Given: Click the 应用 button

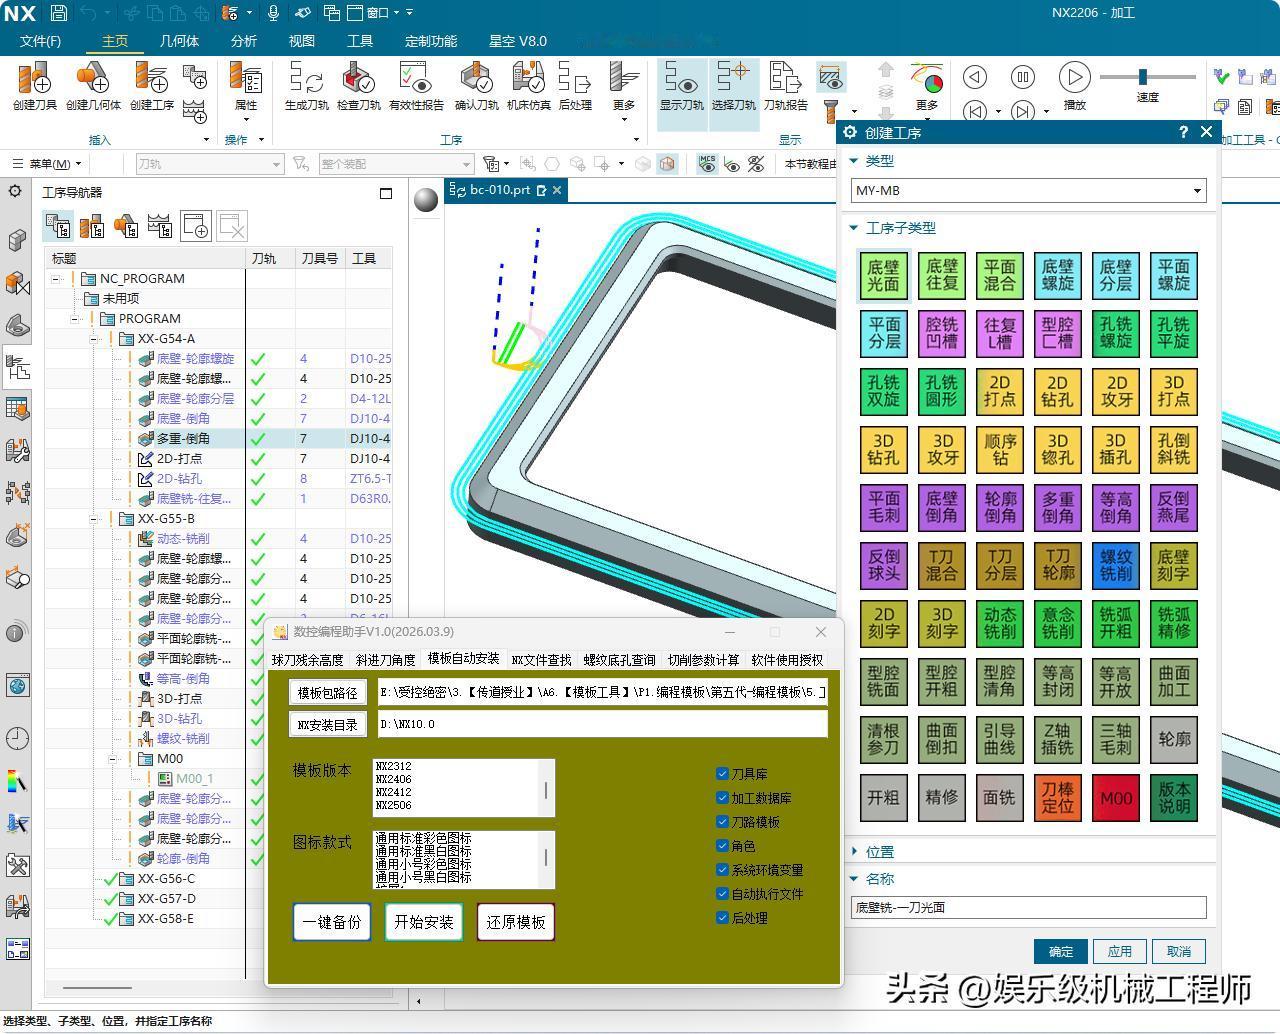Looking at the screenshot, I should point(1120,951).
